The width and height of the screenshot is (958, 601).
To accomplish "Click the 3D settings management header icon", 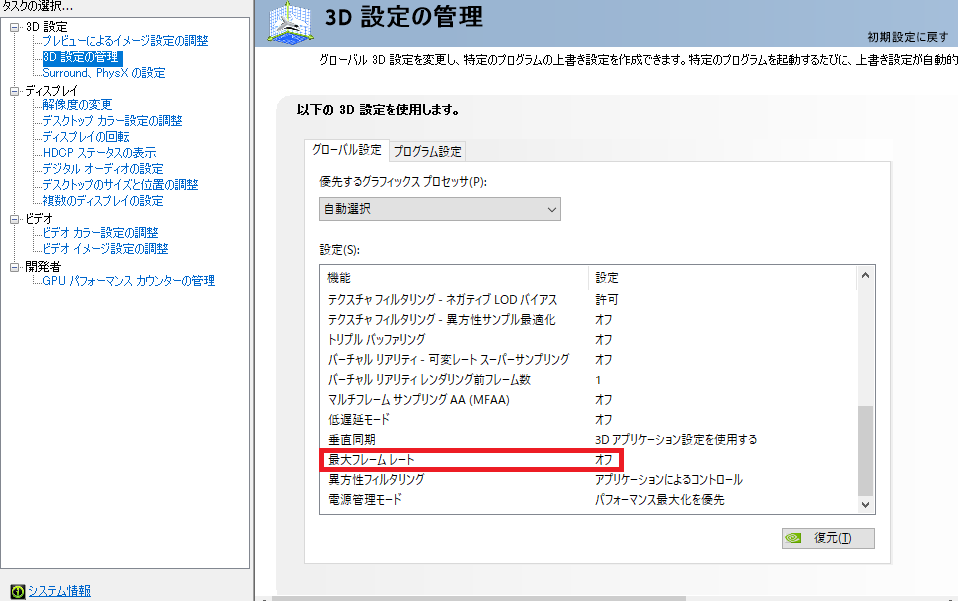I will coord(291,23).
